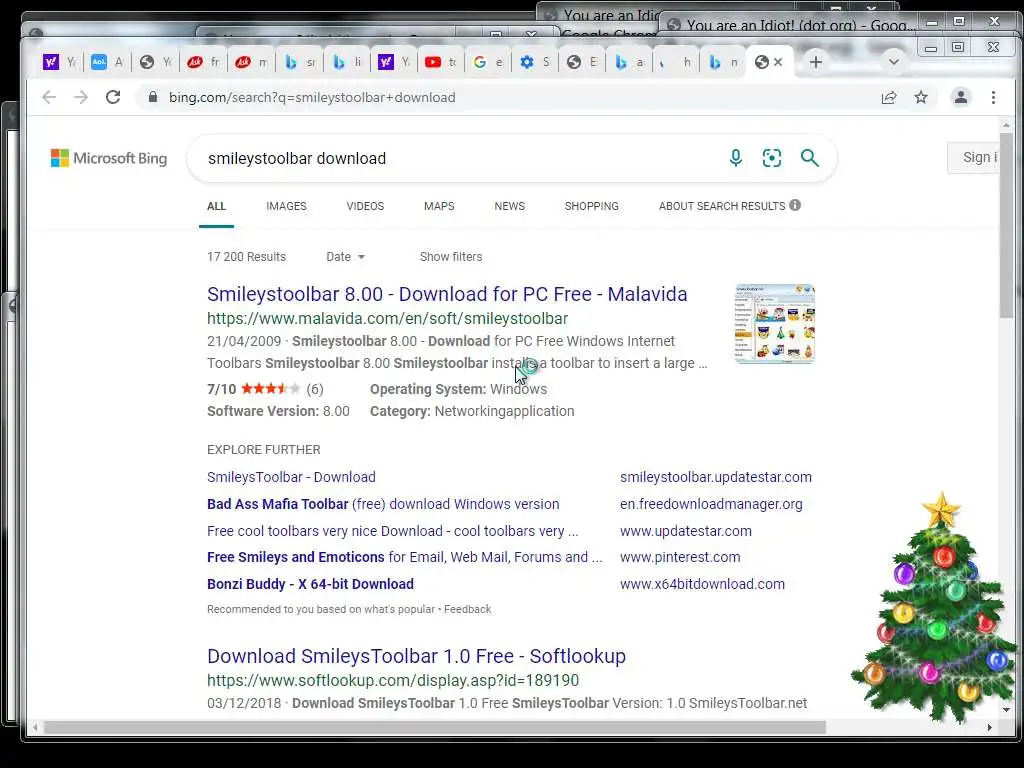Select the '17 200 Results' count text
1024x768 pixels.
pos(246,257)
